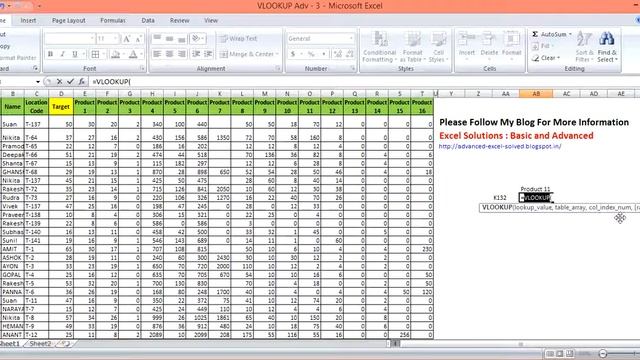Open the font name combo box
640x360 pixels.
(x=70, y=39)
